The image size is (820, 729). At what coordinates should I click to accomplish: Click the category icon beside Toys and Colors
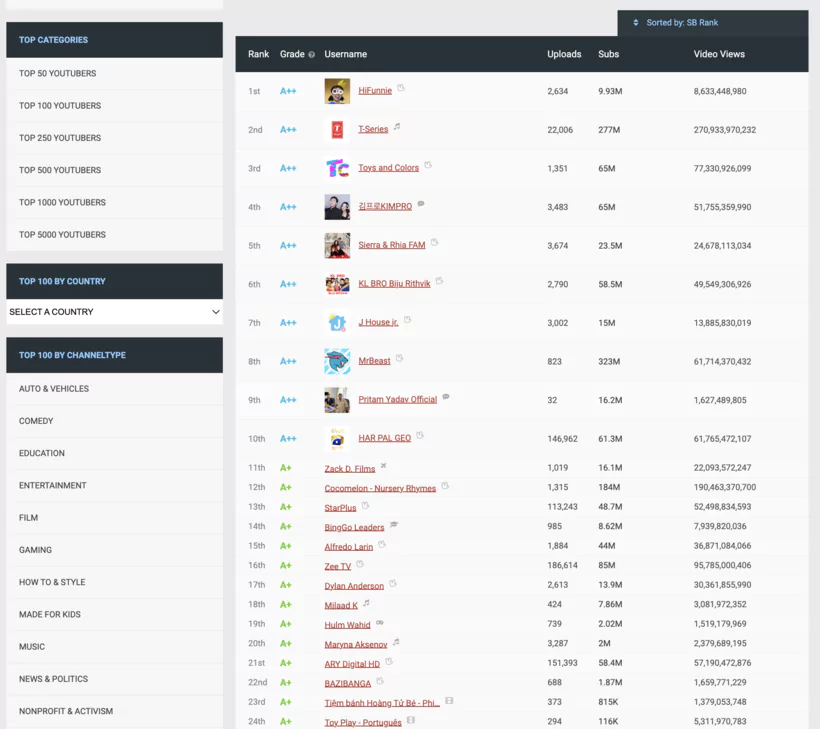[428, 165]
